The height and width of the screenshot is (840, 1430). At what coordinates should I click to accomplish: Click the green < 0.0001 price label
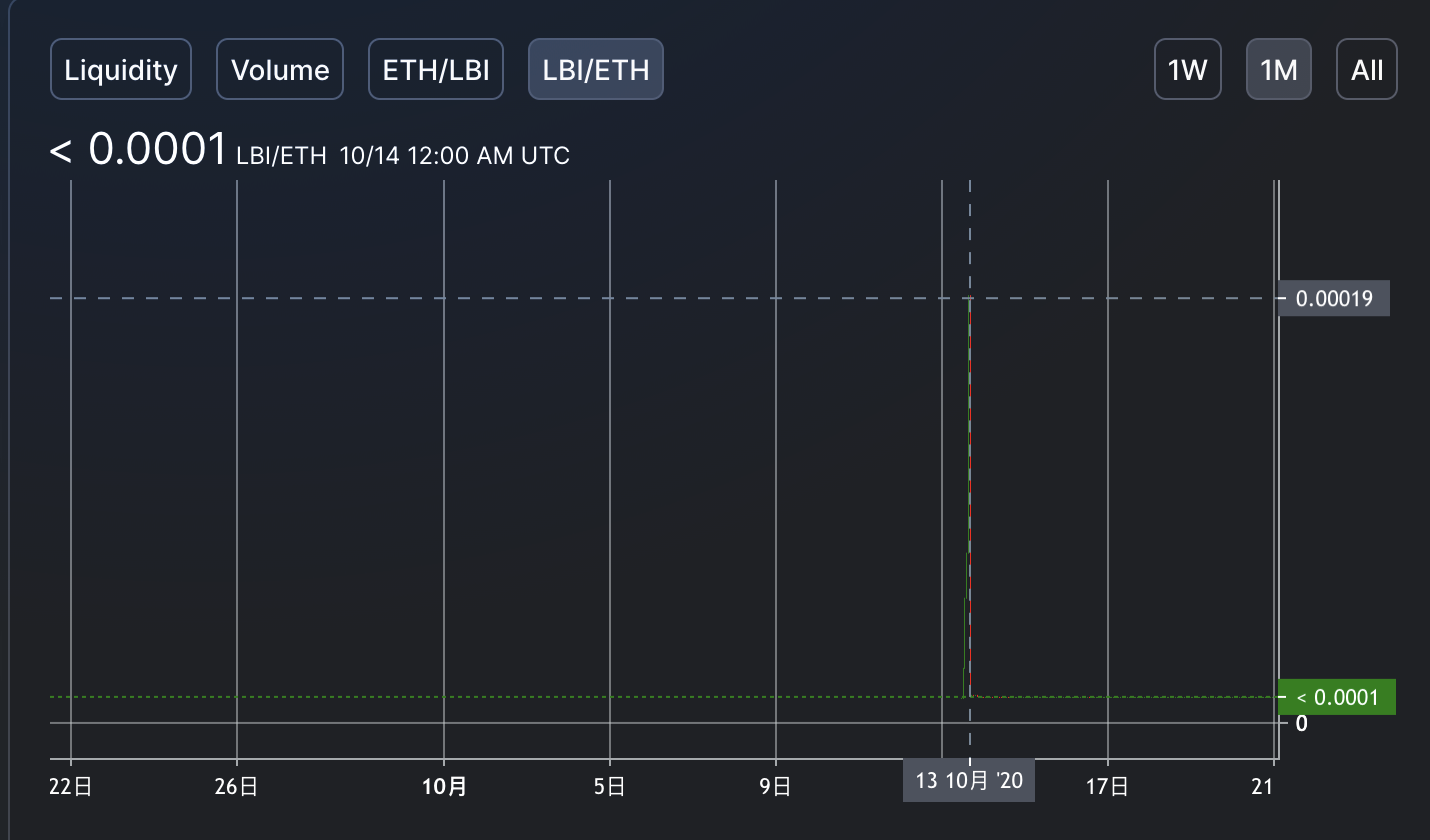click(x=1337, y=697)
